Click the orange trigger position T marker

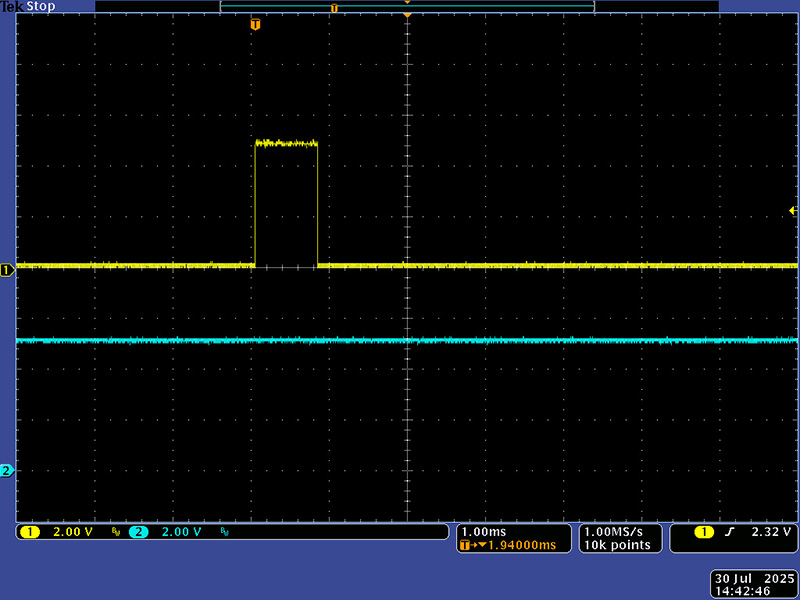(256, 23)
